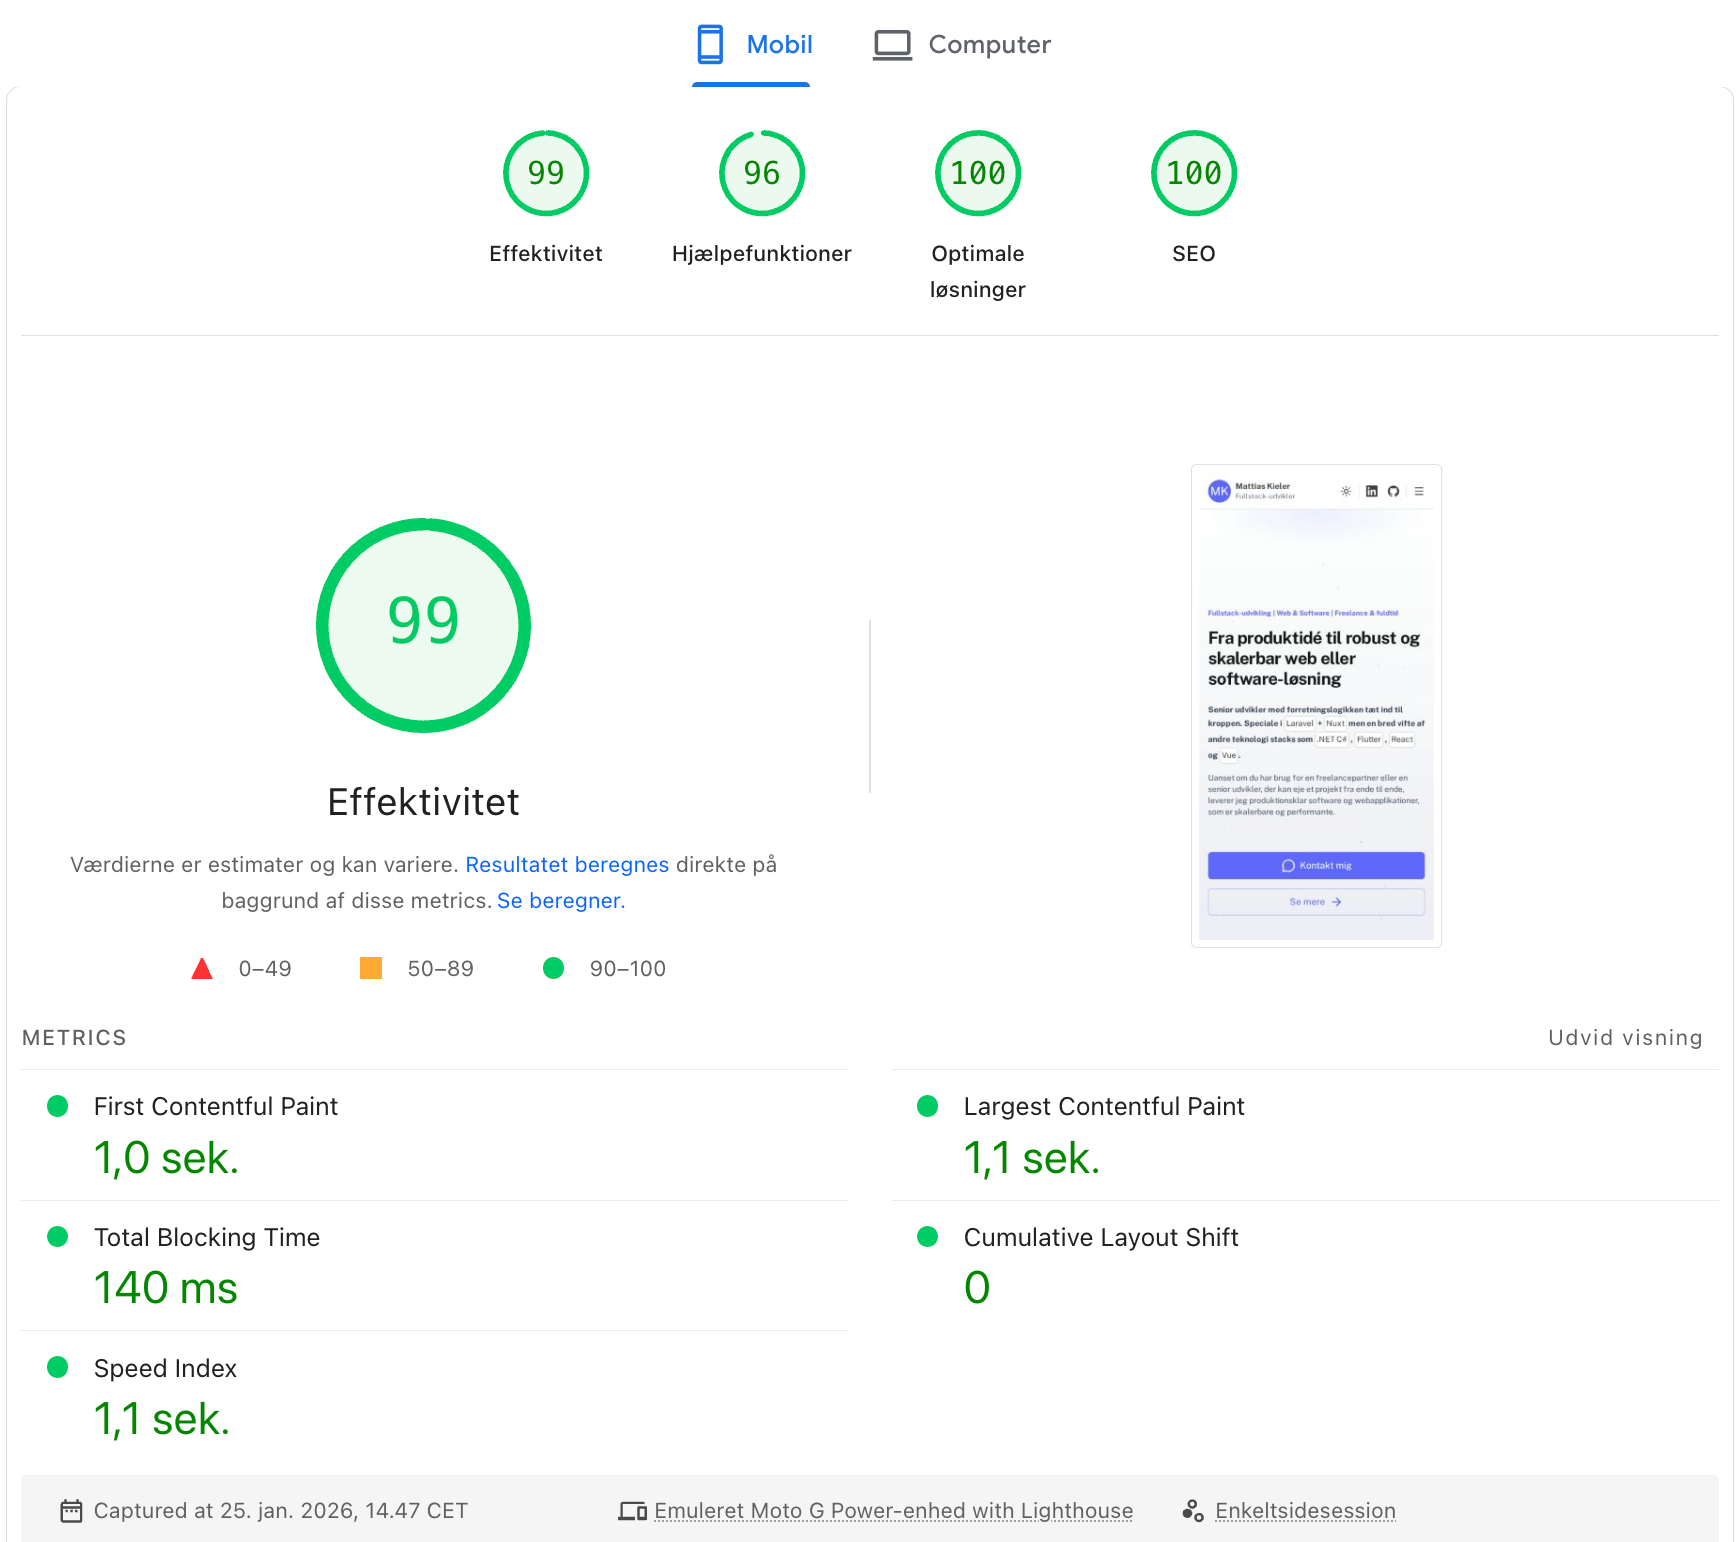Click the Hjælpefunktioner gauge showing 96
Screen dimensions: 1736x1542
[x=762, y=172]
